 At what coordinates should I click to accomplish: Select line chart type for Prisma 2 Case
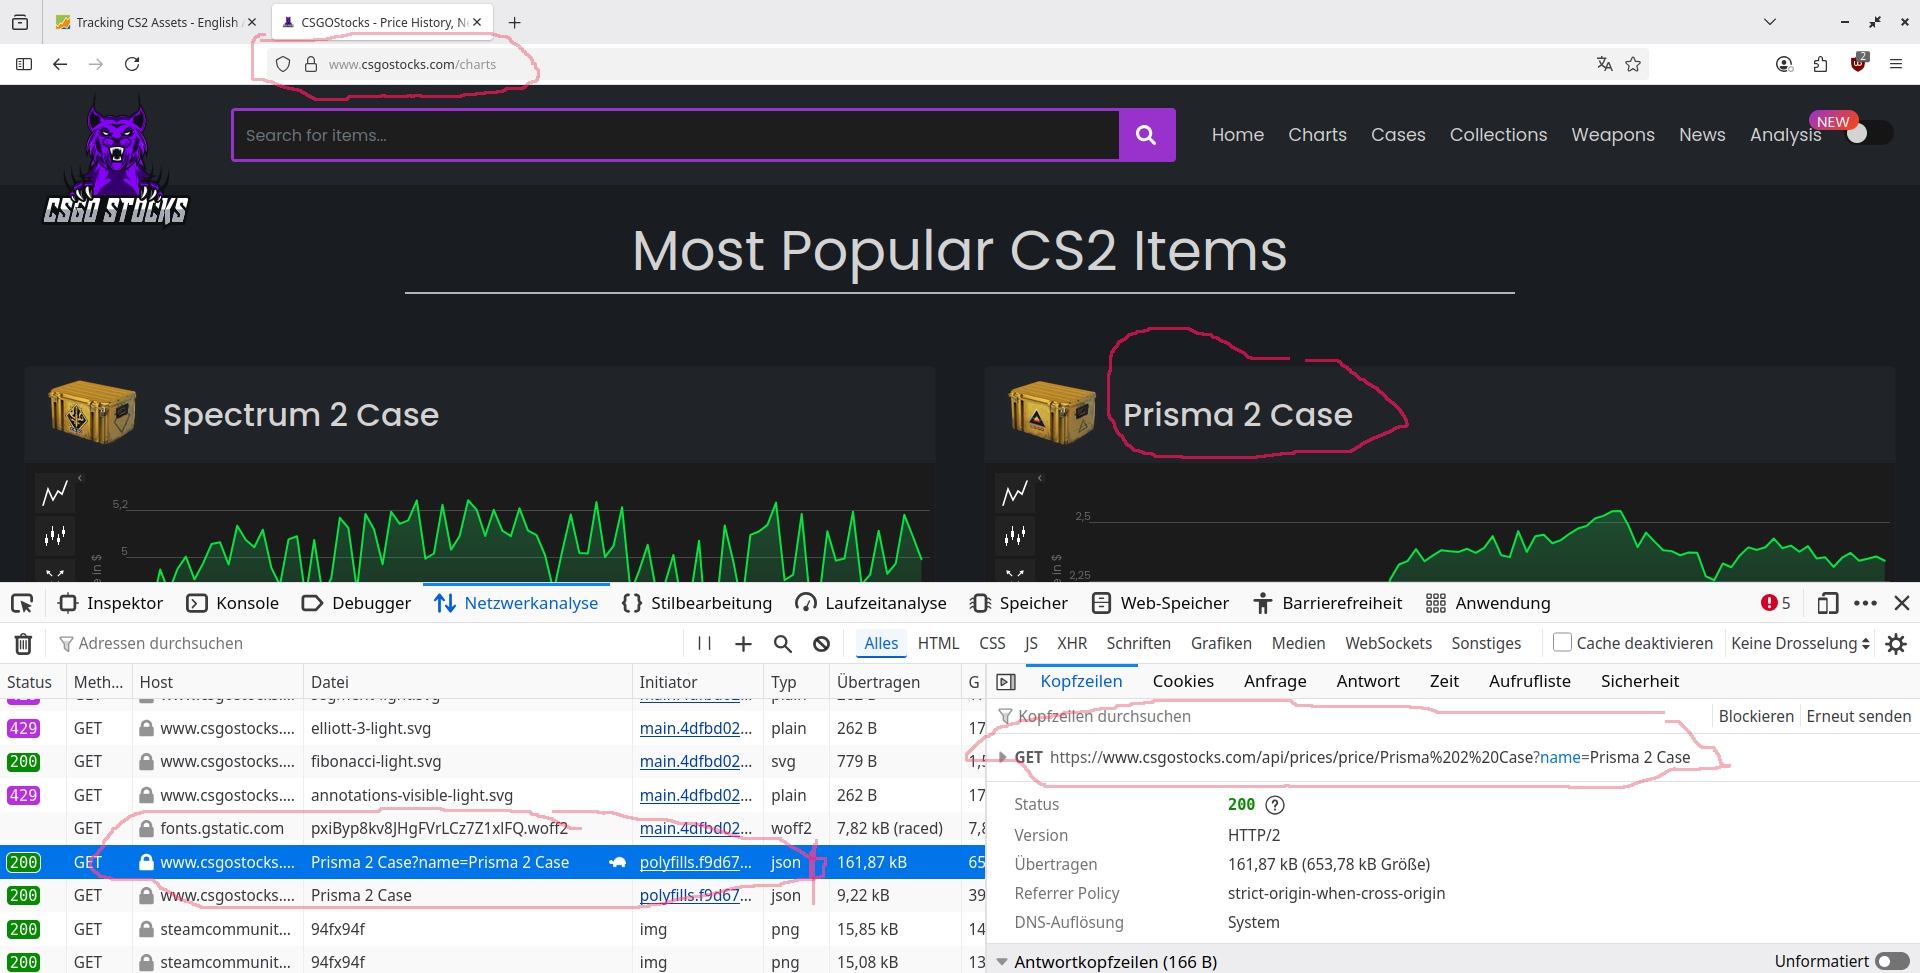(1015, 493)
